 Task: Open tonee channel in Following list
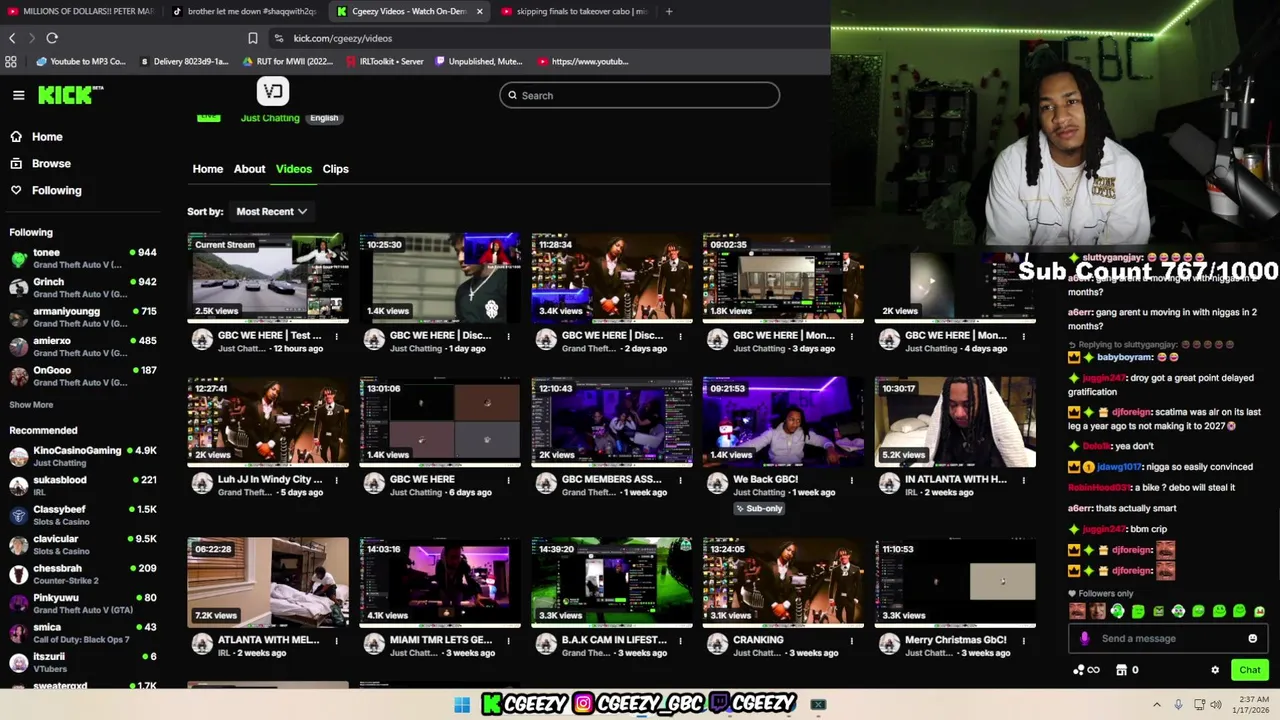(x=83, y=258)
